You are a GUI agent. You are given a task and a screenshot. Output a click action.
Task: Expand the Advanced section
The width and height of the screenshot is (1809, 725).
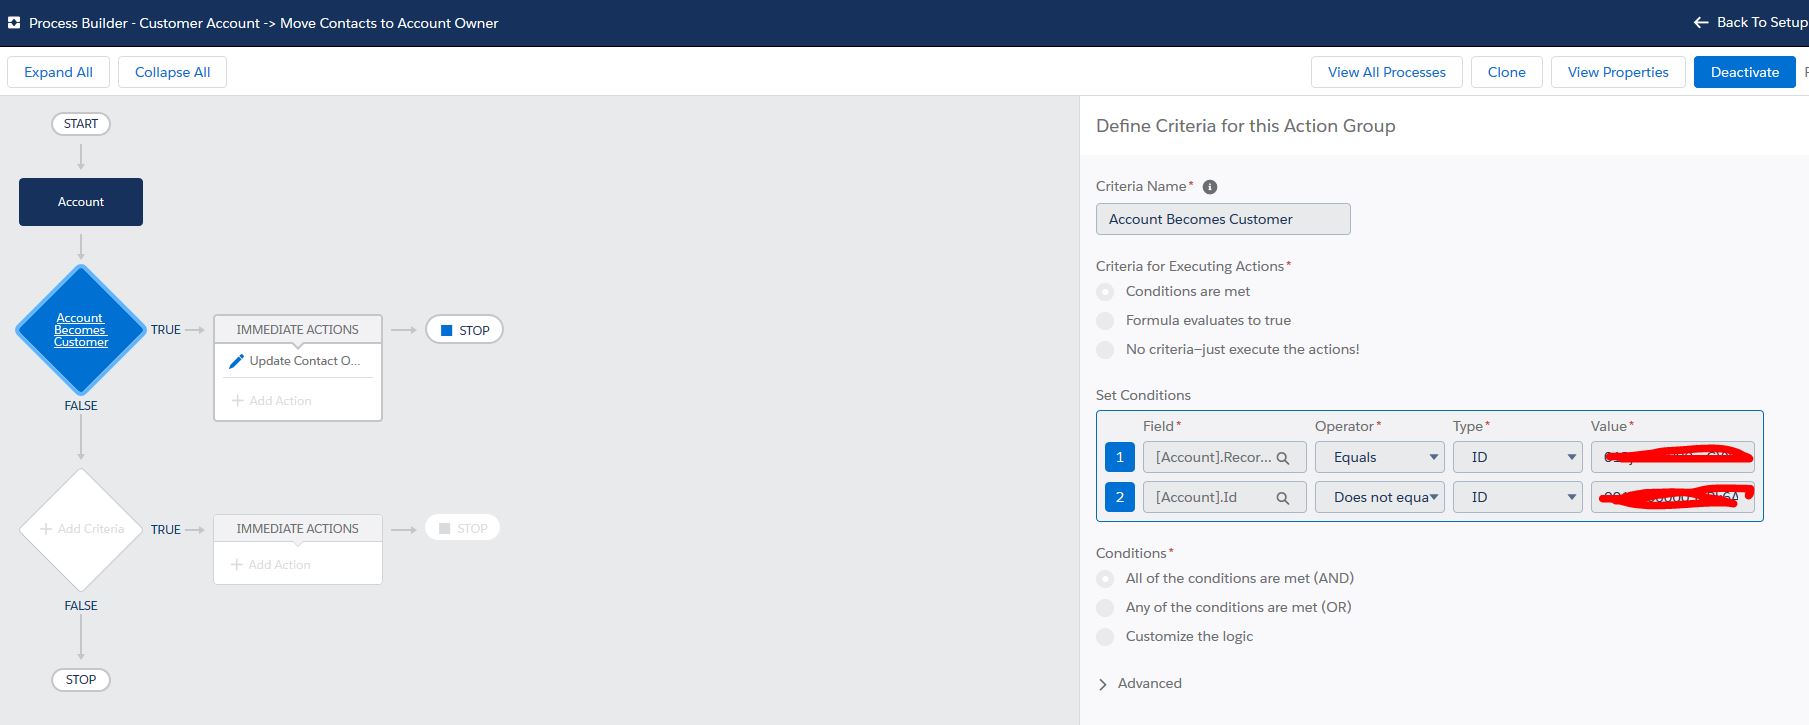(1140, 684)
